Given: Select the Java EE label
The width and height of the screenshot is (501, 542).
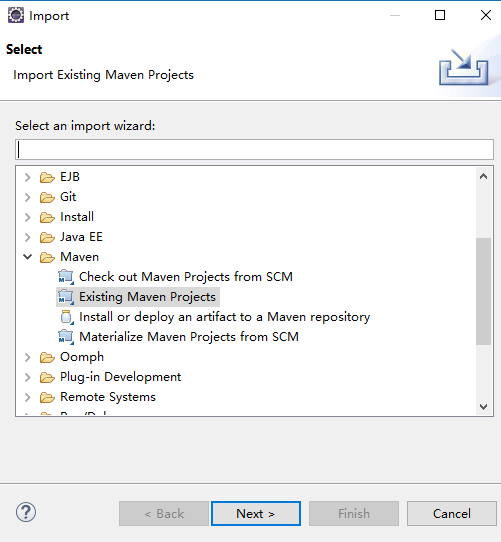Looking at the screenshot, I should coord(81,237).
